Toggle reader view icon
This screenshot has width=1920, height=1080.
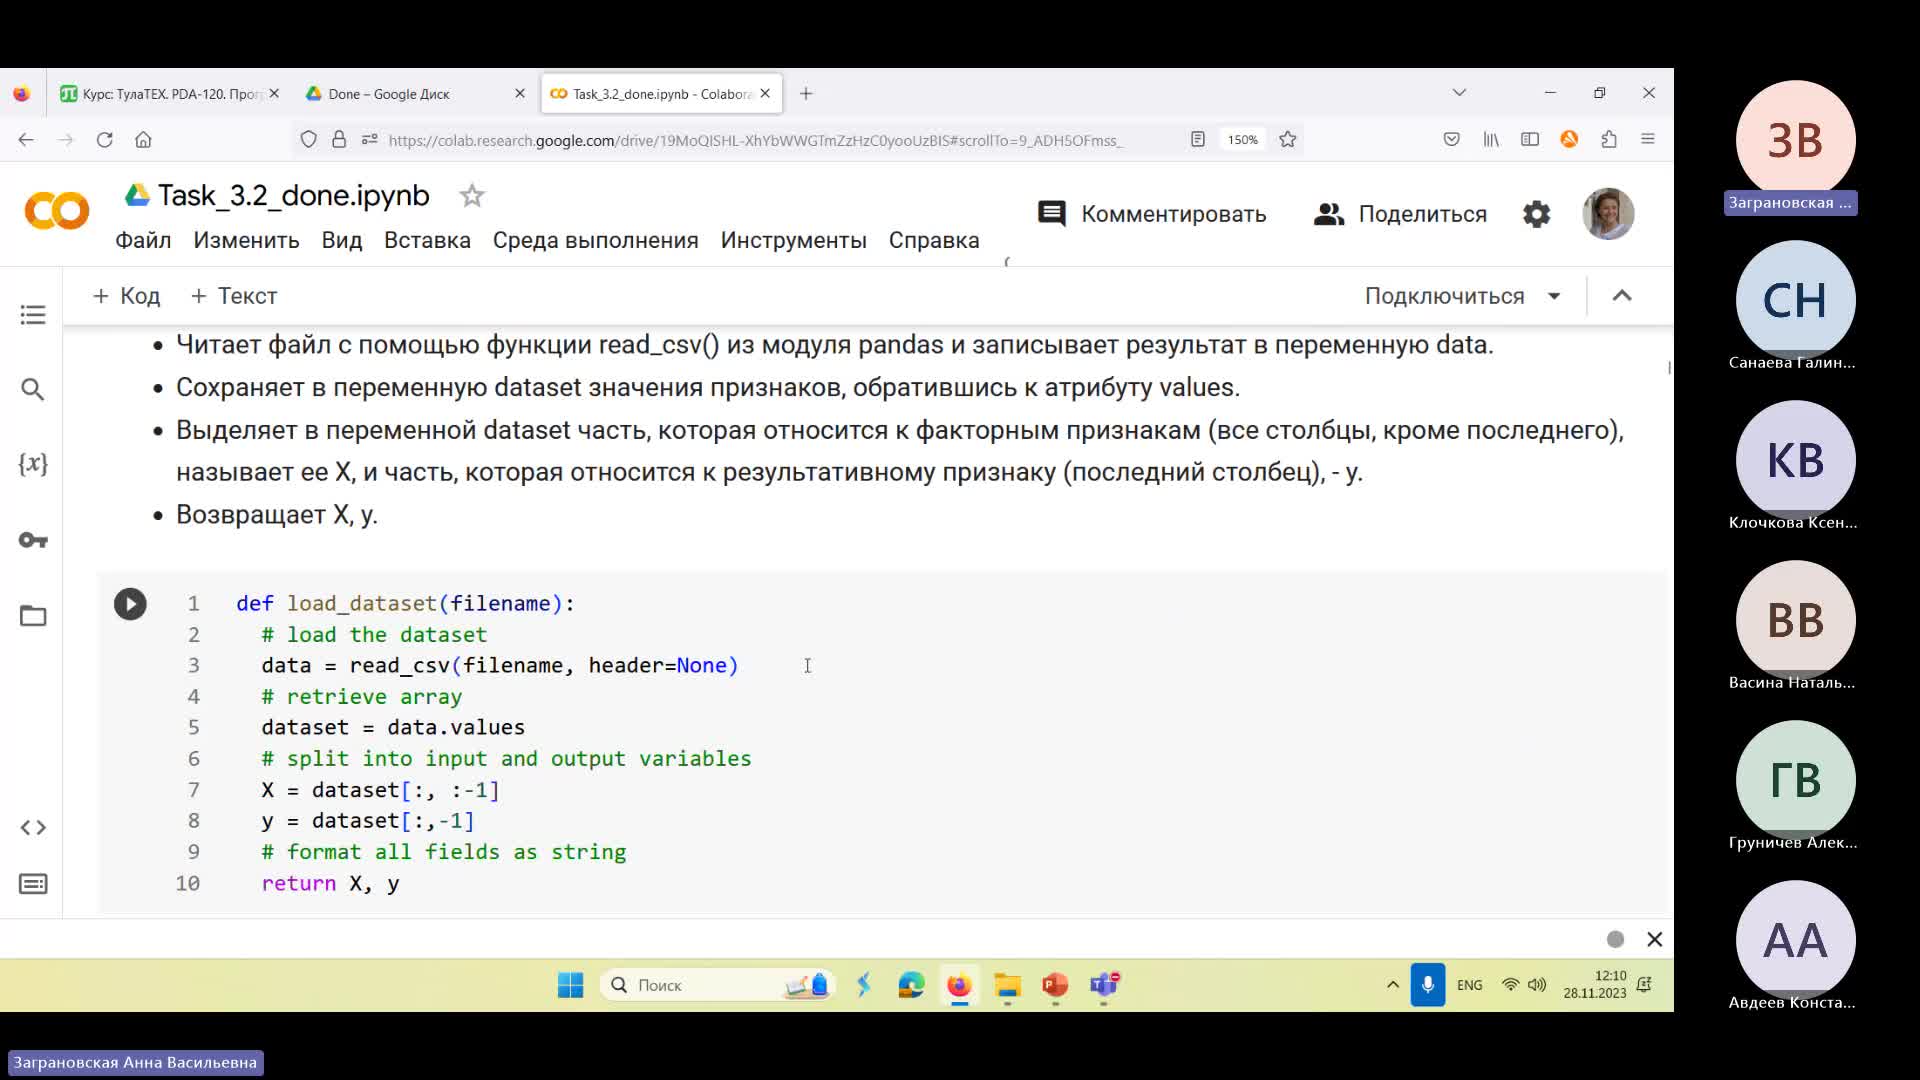point(1197,140)
